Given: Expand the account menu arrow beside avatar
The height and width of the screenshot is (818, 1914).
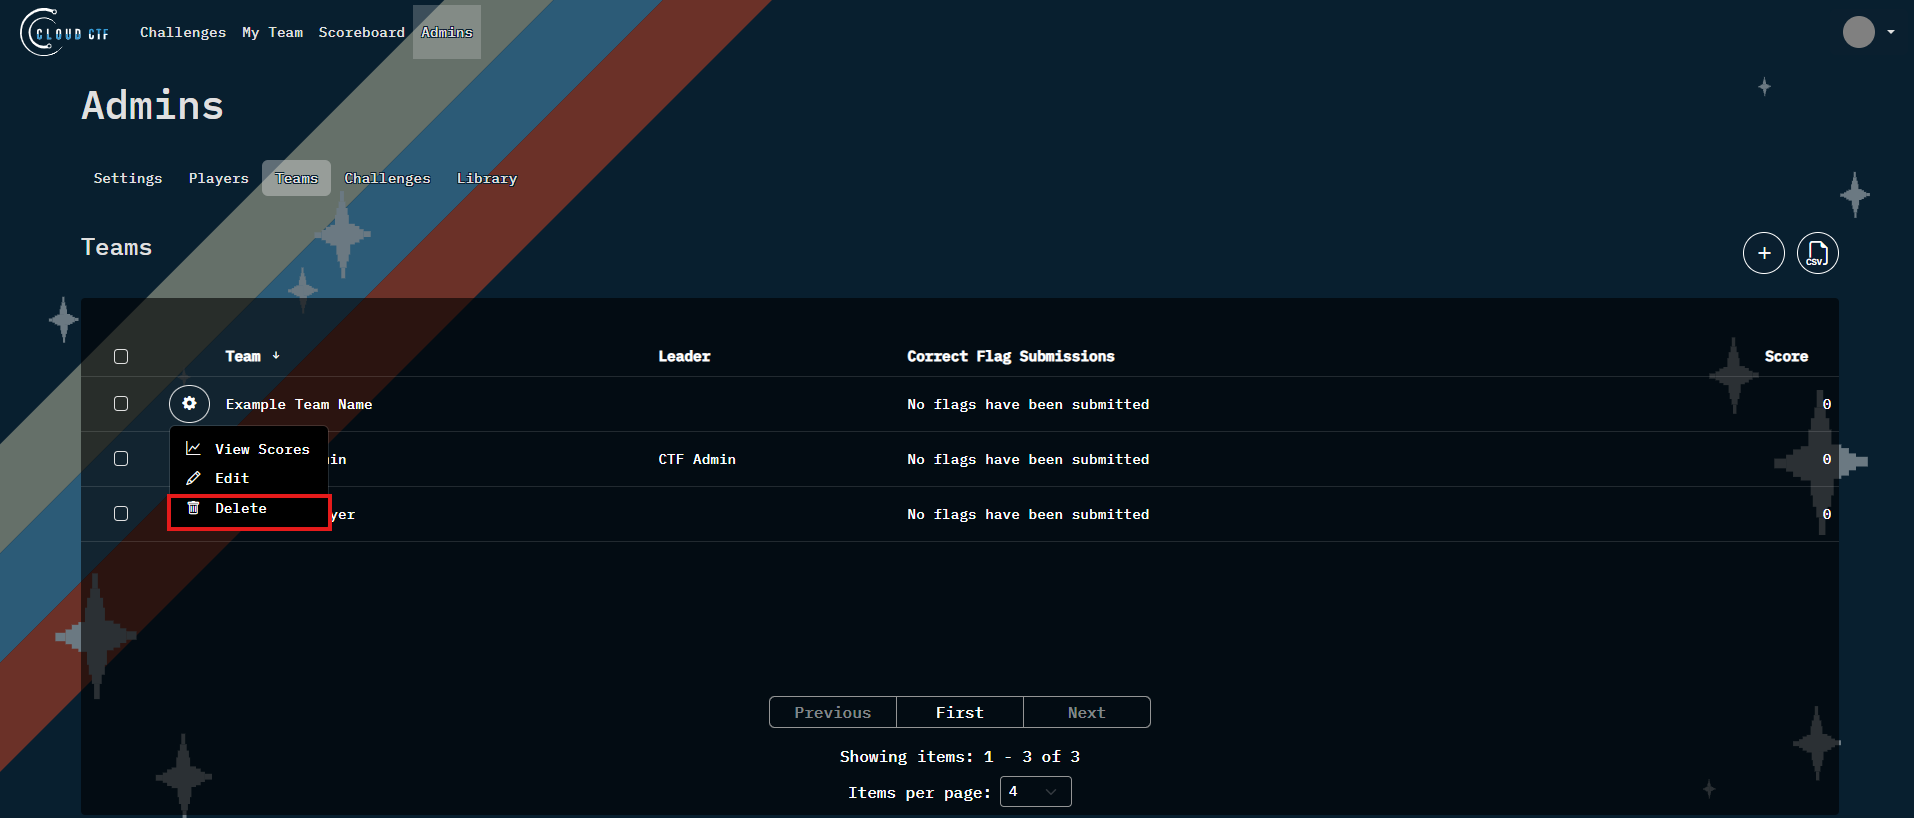Looking at the screenshot, I should (x=1890, y=32).
